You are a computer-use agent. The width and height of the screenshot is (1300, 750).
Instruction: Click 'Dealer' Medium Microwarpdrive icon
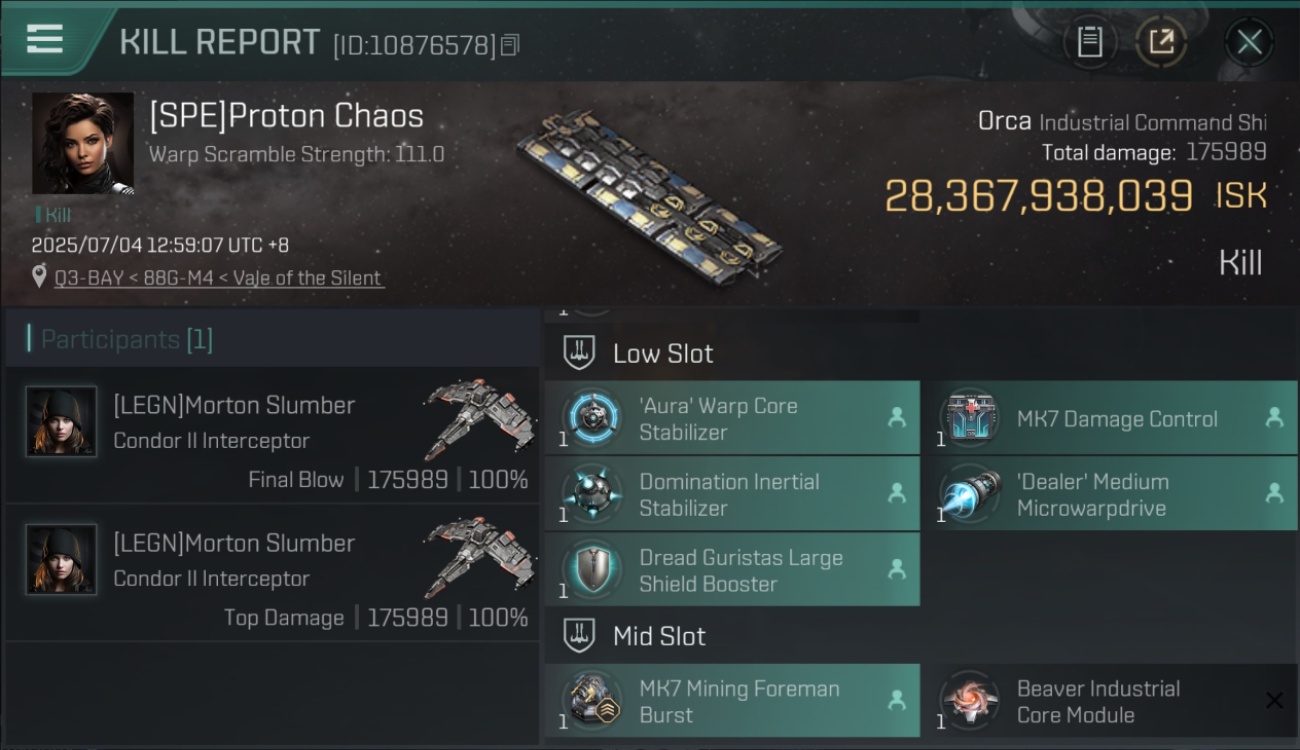coord(969,494)
